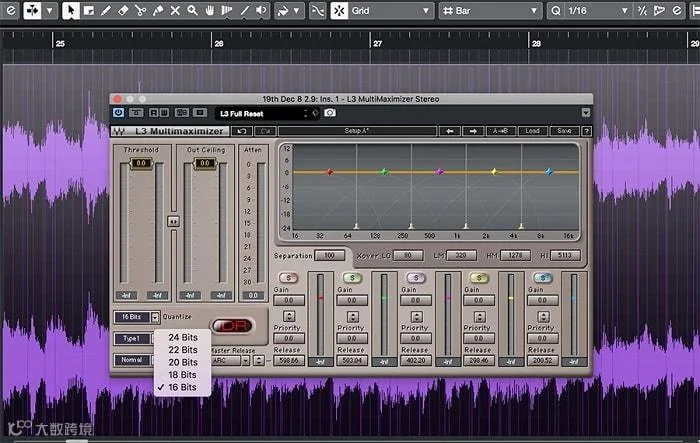Open the L3 help question mark

point(587,131)
